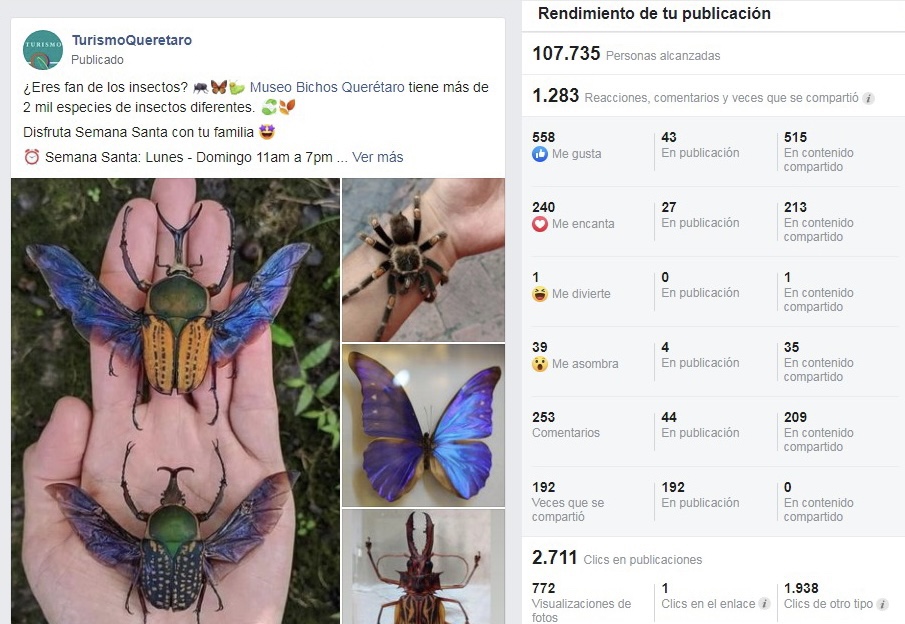Click the Me asombra surprised emoji icon

[x=540, y=364]
